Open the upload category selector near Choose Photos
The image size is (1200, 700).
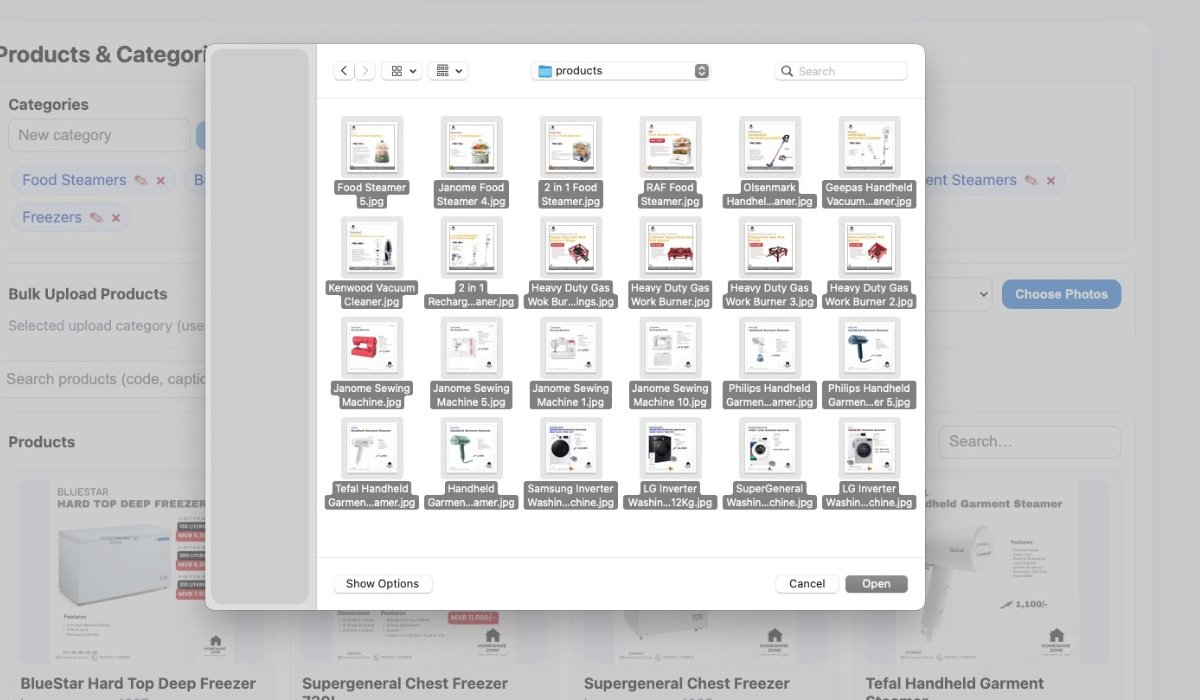click(x=960, y=293)
